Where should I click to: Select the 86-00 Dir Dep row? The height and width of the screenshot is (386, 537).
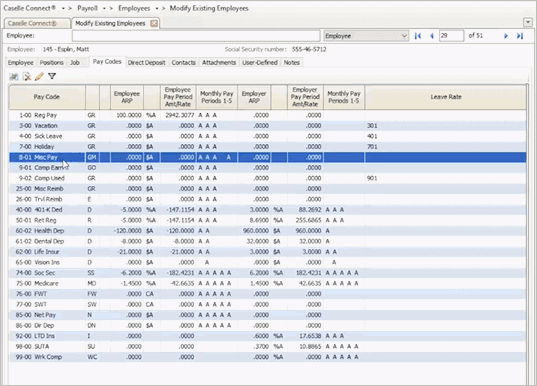click(x=267, y=325)
